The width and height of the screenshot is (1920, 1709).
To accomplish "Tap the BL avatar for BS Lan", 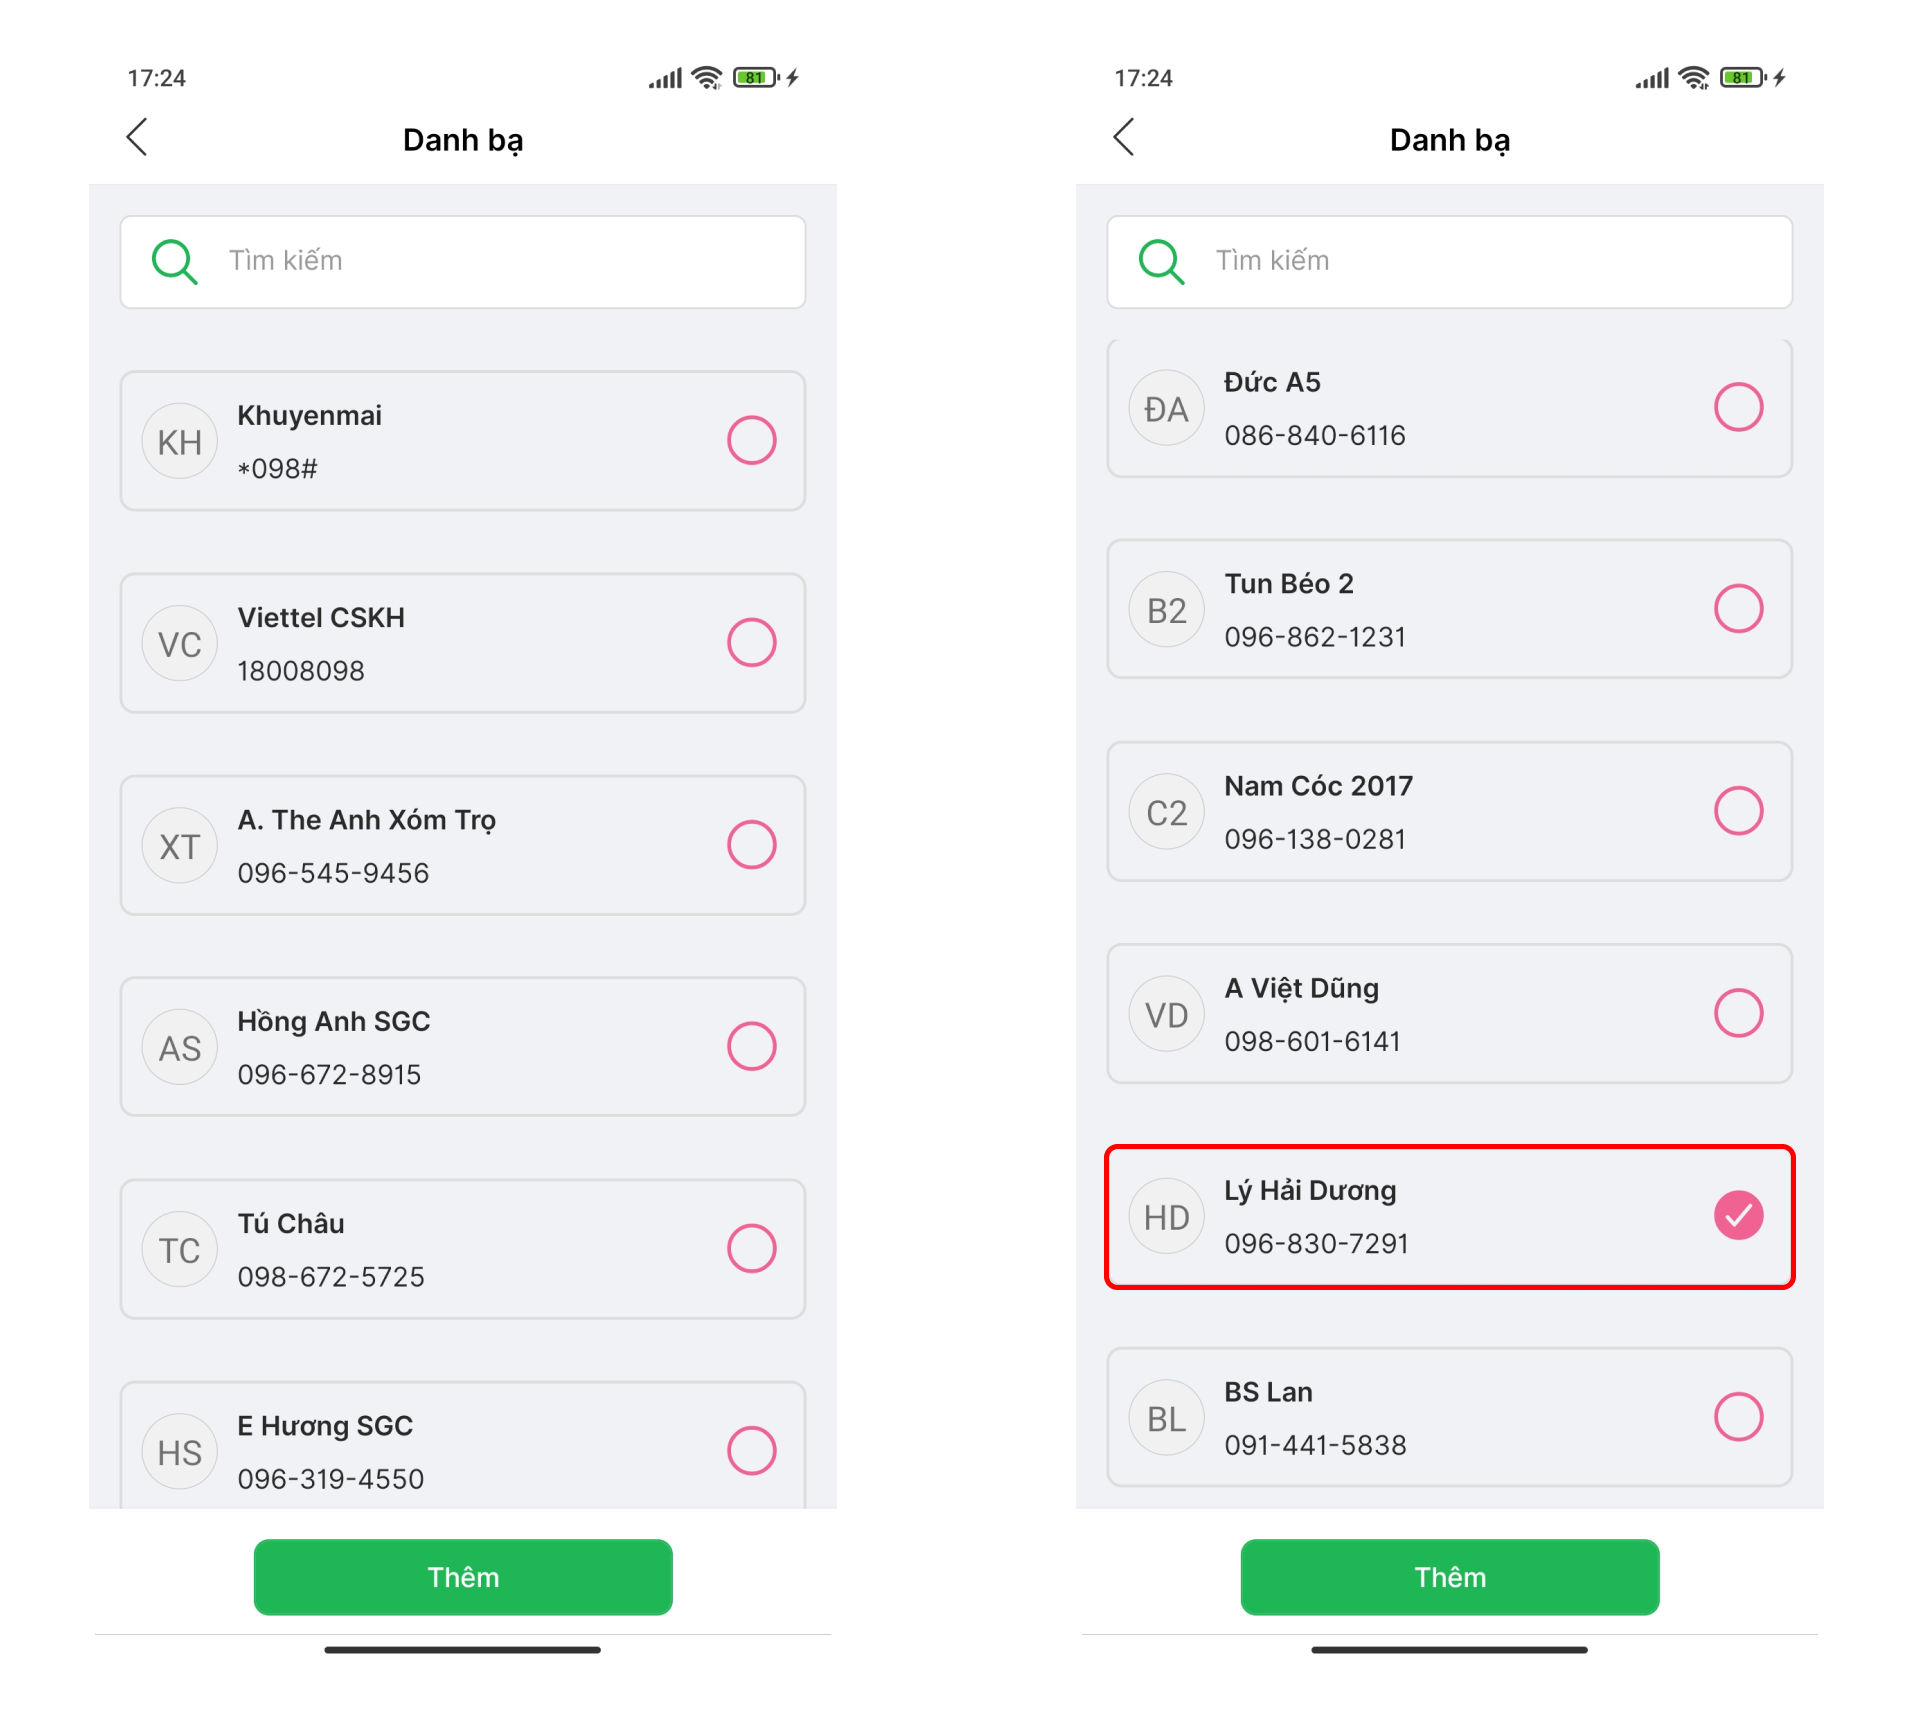I will [1167, 1419].
